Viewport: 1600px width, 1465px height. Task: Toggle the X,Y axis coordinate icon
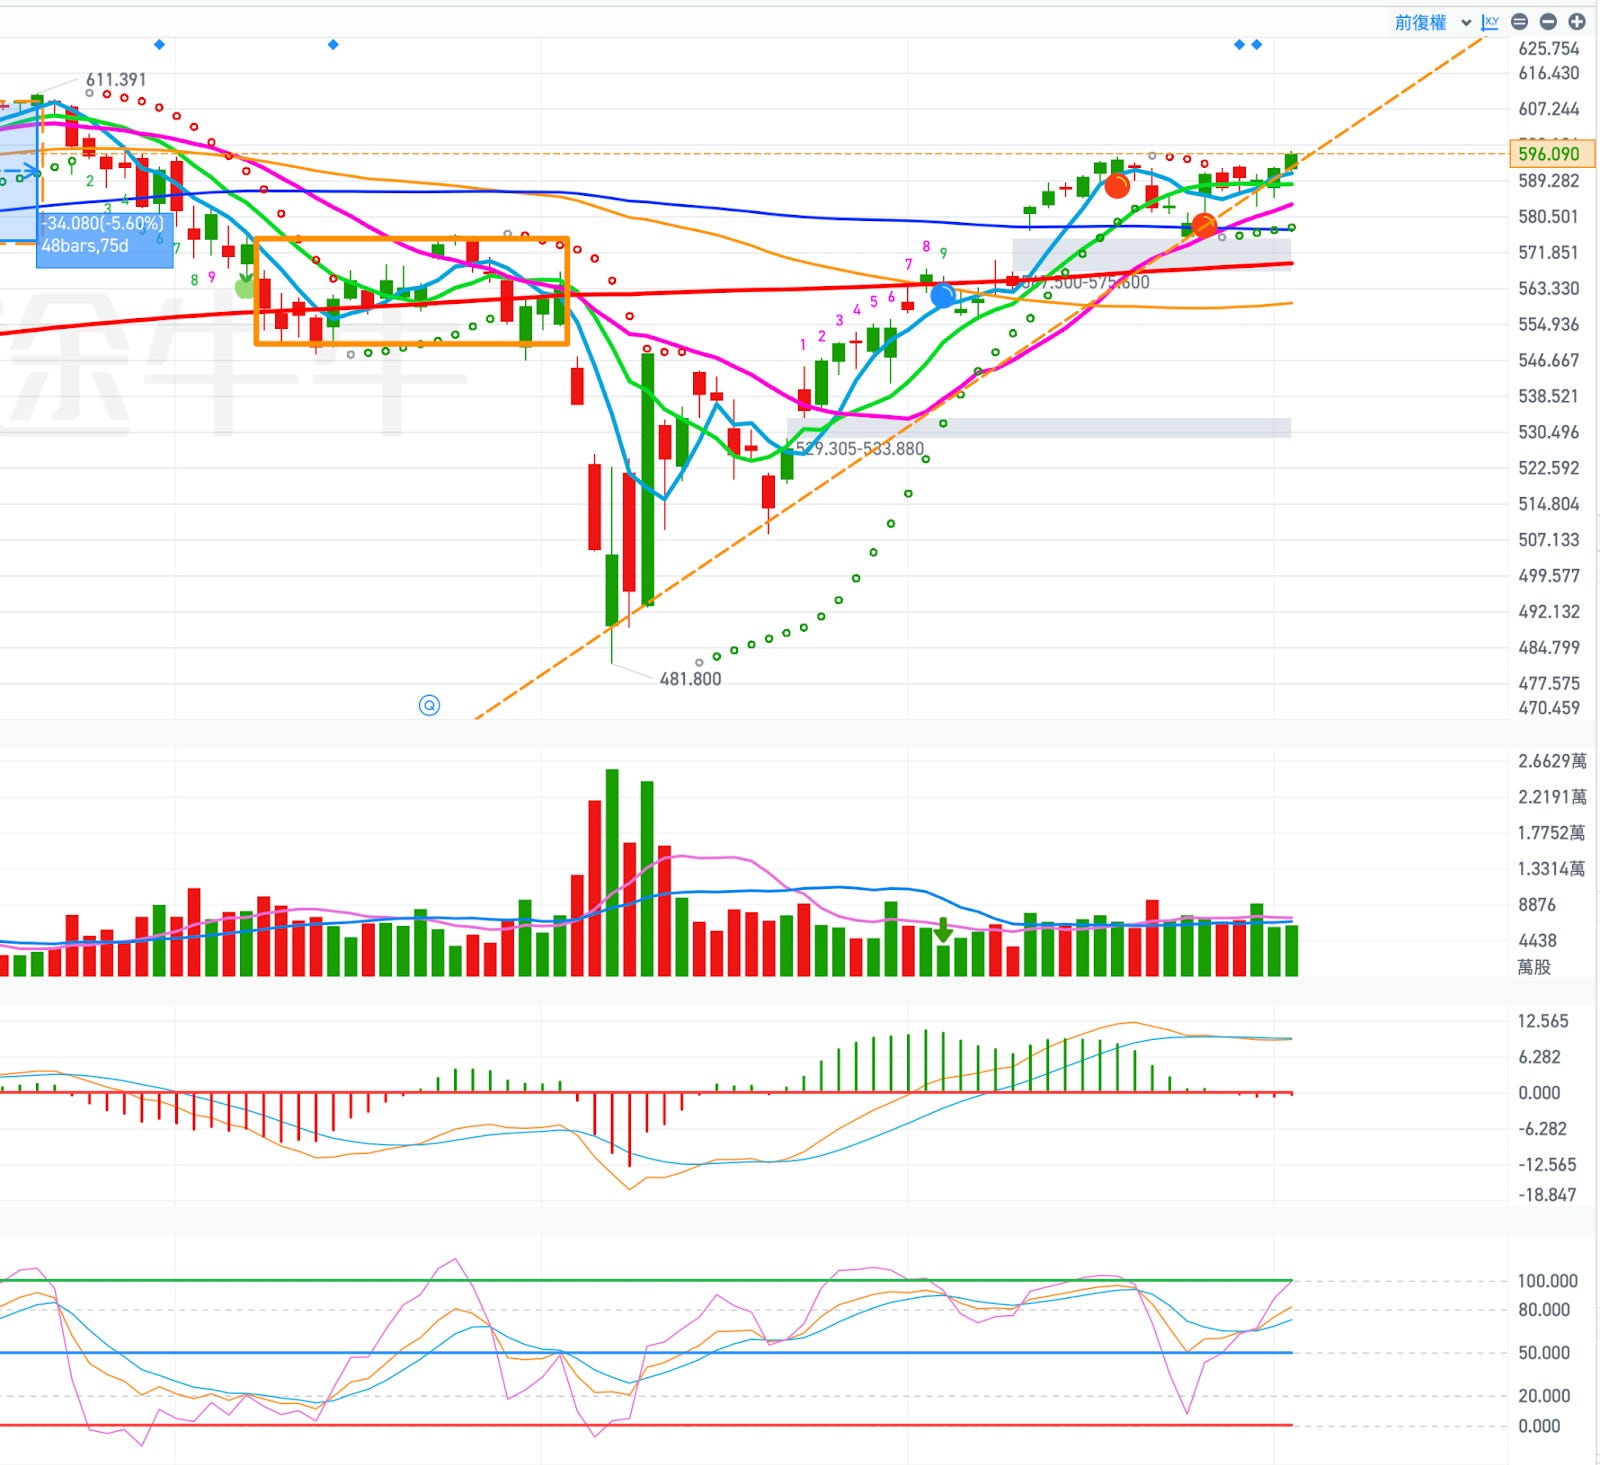1490,22
